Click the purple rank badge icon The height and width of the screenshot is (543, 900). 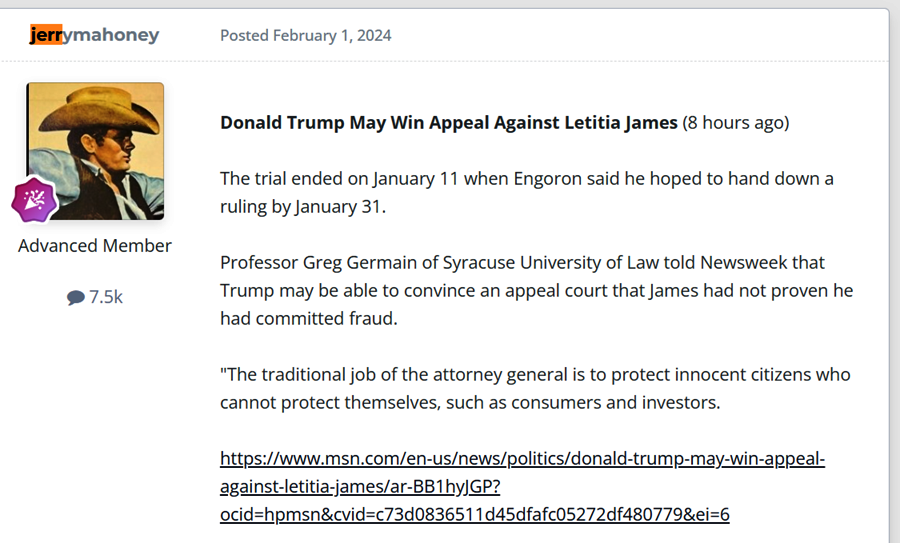coord(34,200)
